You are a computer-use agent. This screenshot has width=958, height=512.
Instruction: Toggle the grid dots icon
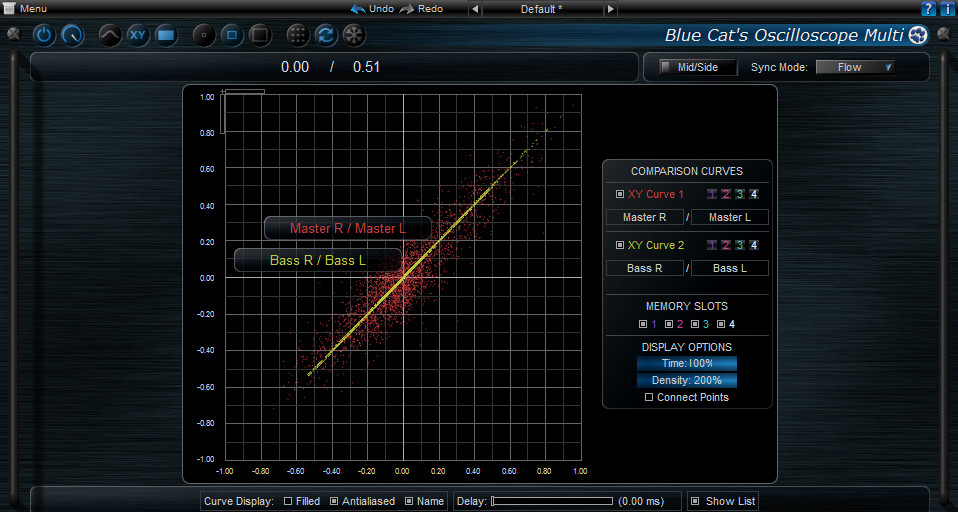tap(298, 35)
